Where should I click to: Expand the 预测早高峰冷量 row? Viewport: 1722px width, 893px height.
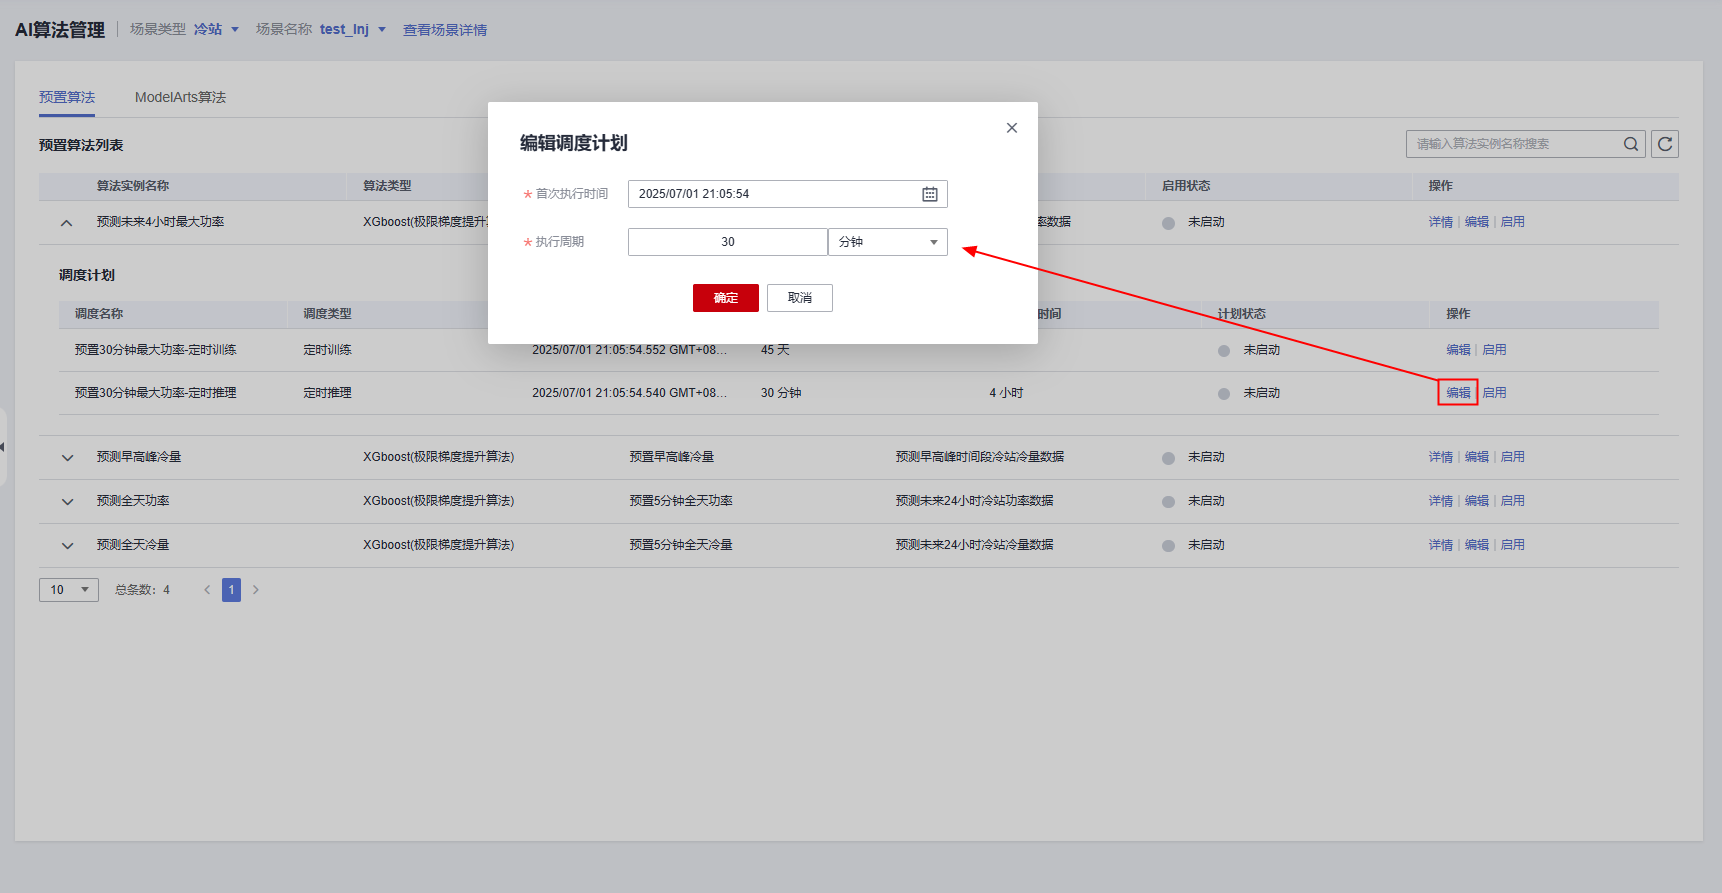coord(67,458)
